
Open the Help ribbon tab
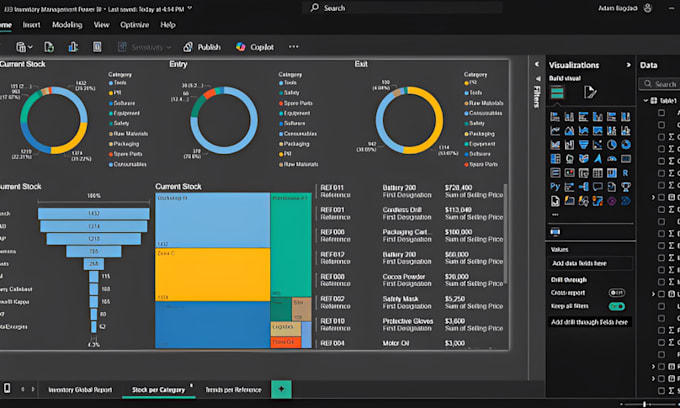pyautogui.click(x=168, y=25)
